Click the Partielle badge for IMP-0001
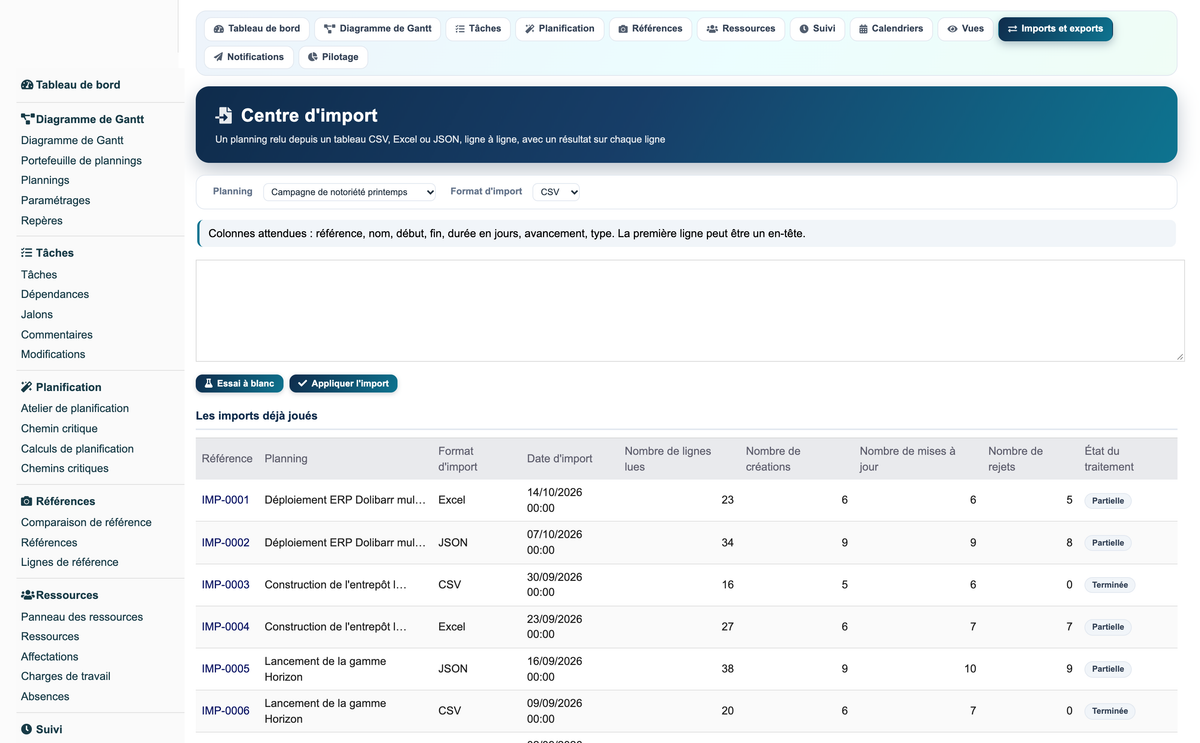The image size is (1200, 743). [1108, 501]
